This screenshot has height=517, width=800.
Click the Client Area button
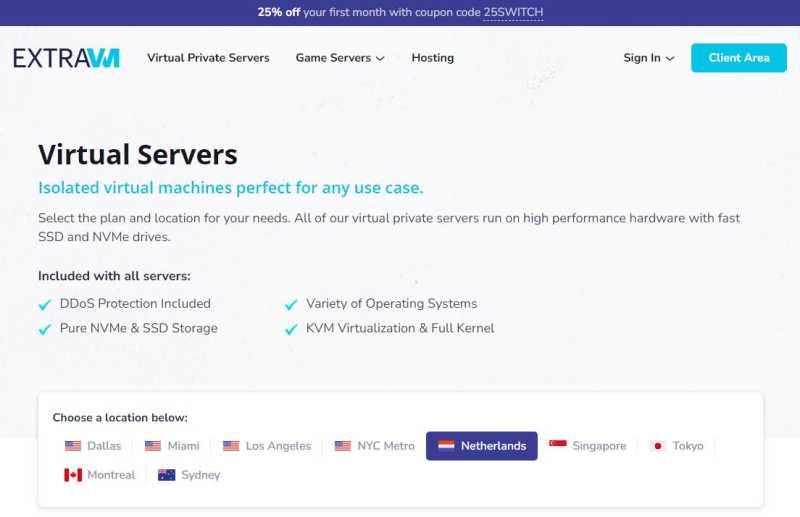point(739,58)
